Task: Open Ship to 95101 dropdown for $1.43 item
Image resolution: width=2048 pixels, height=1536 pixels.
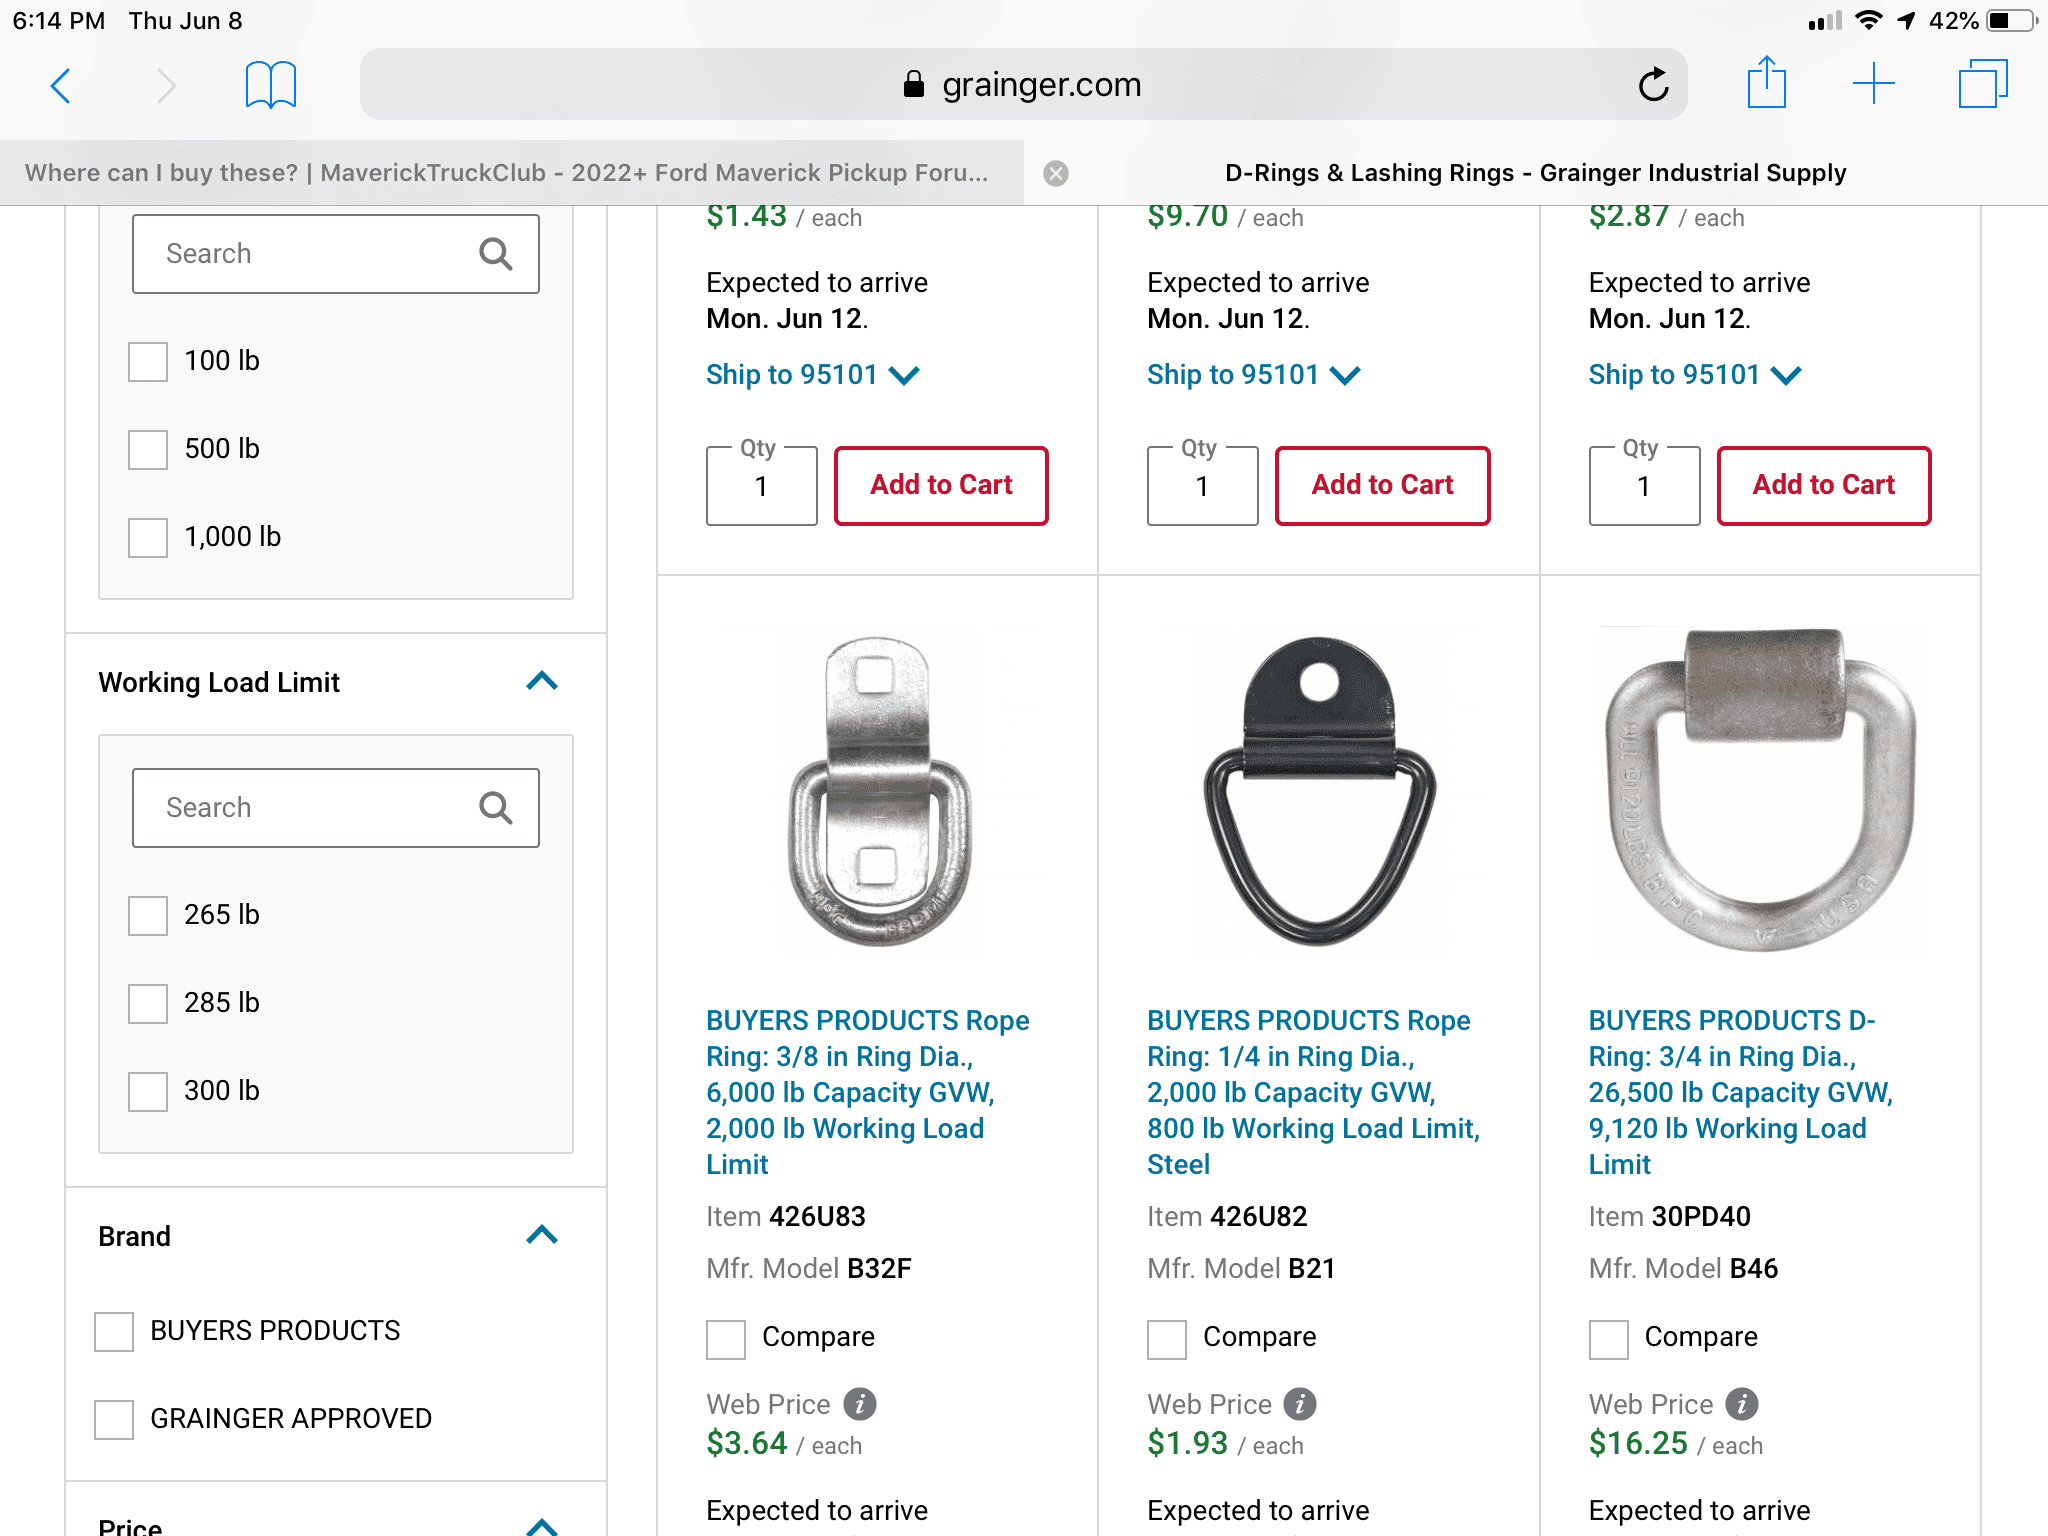Action: tap(812, 375)
